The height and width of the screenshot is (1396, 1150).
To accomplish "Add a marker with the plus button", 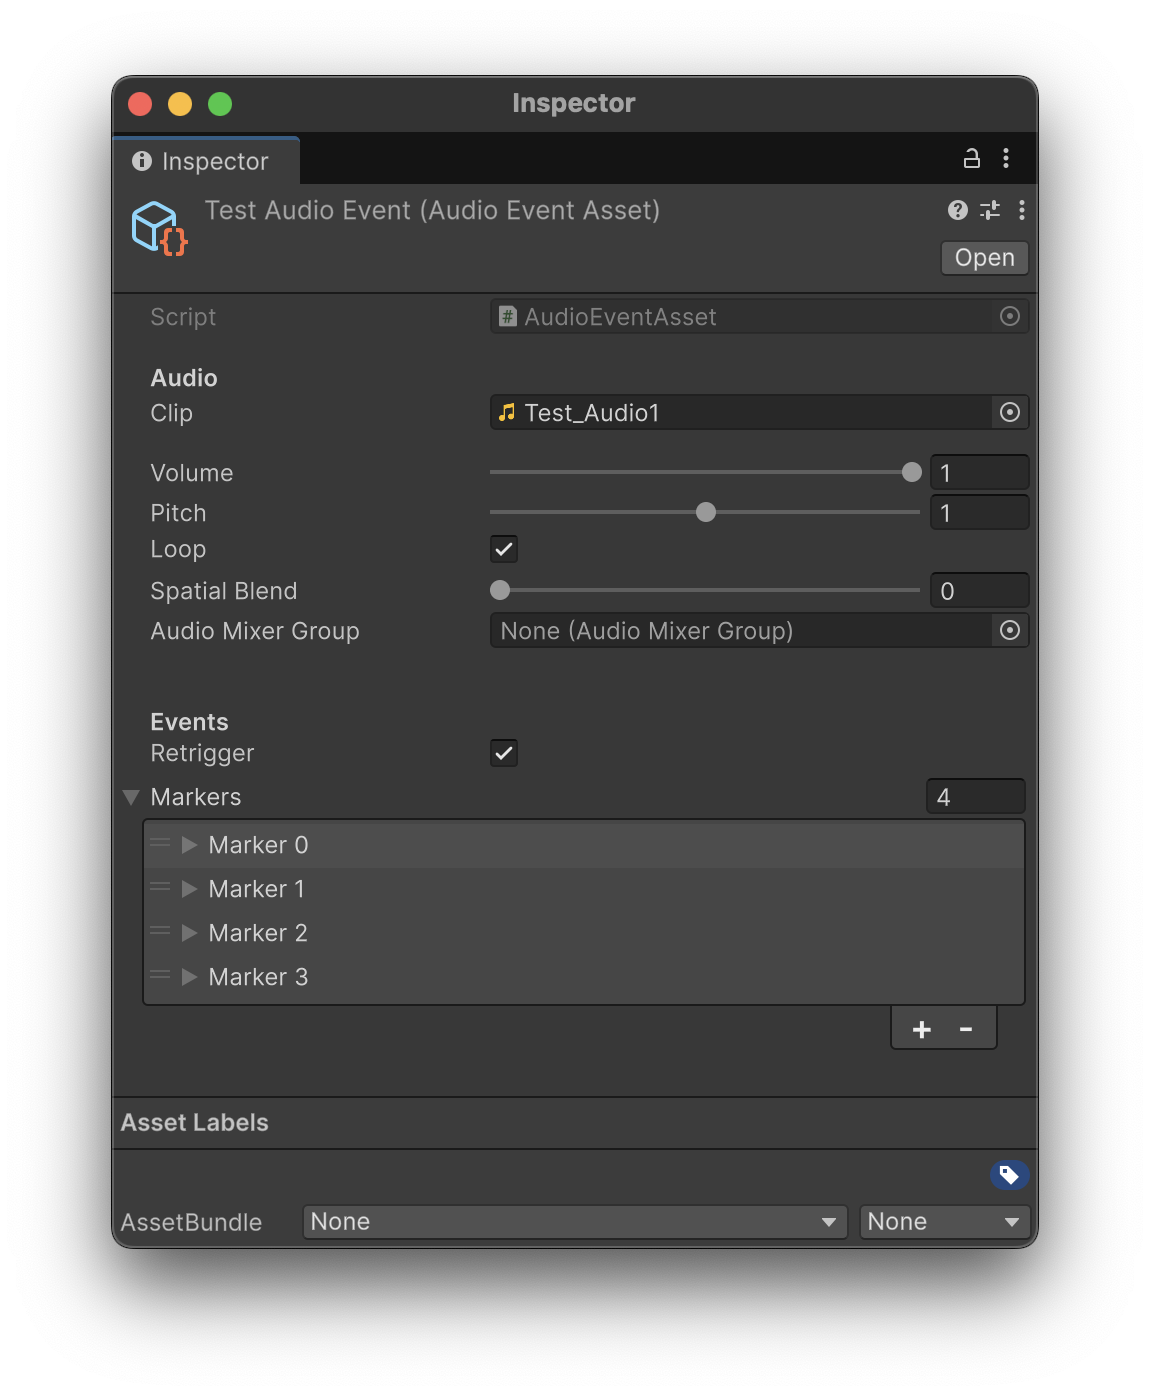I will pyautogui.click(x=922, y=1029).
